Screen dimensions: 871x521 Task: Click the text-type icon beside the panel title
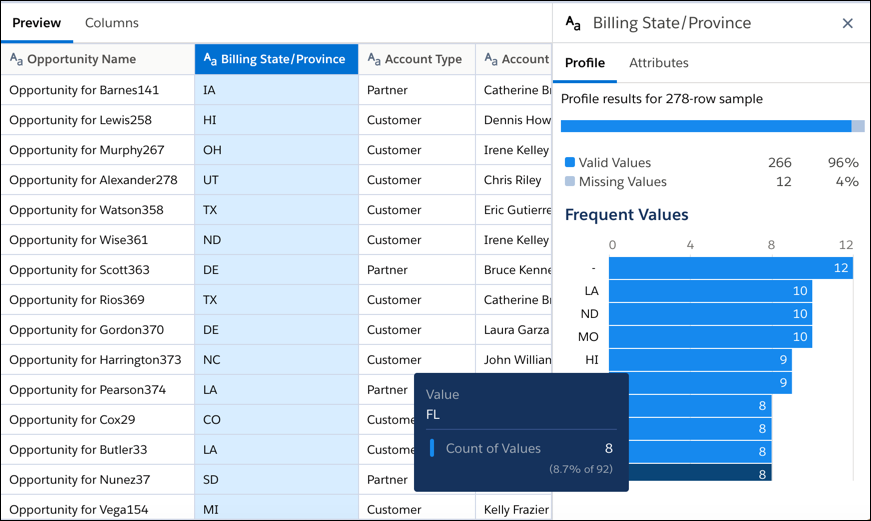tap(573, 23)
